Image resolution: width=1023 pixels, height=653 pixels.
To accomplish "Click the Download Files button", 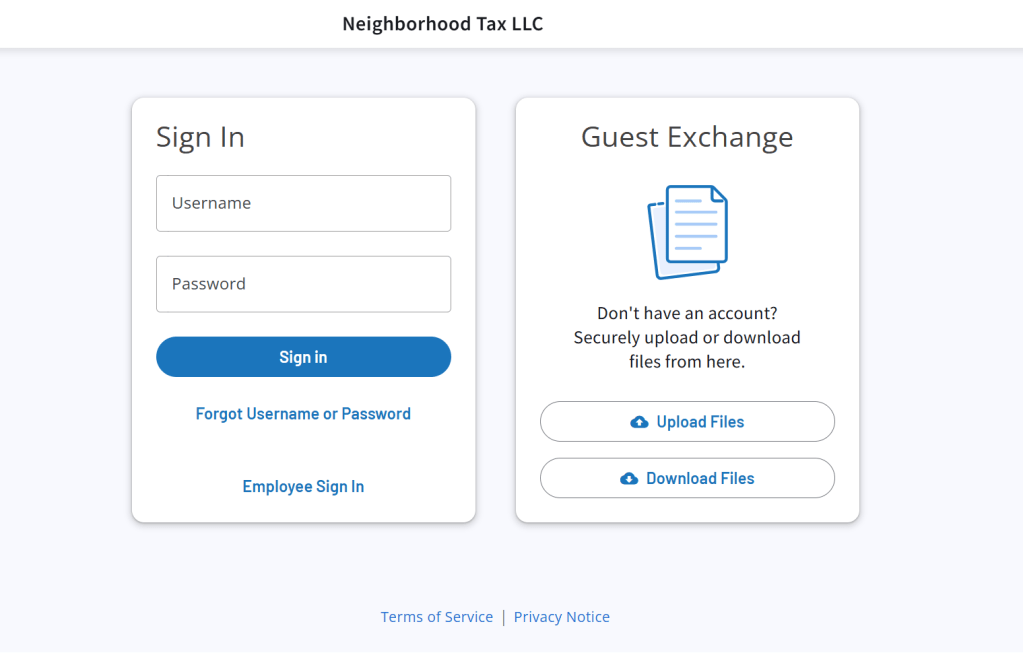I will (687, 479).
